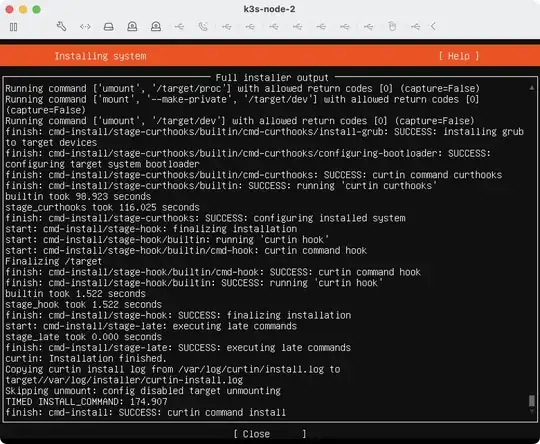Close the full installer output view

[x=270, y=434]
